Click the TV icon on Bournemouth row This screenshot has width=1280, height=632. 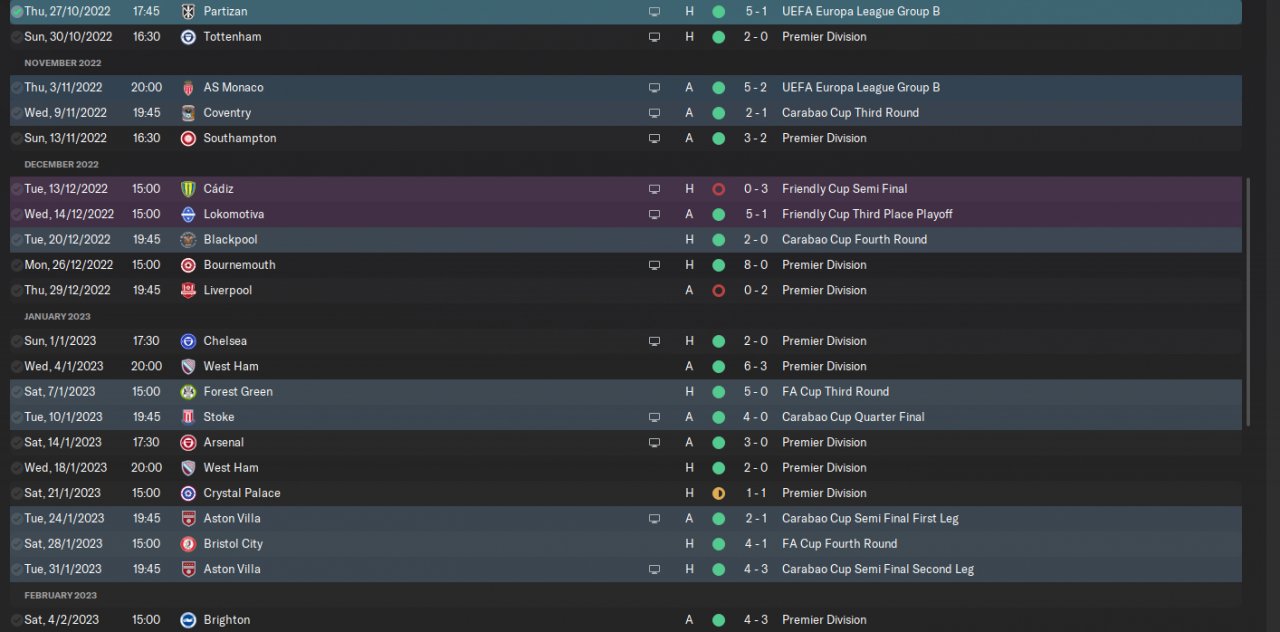[654, 266]
